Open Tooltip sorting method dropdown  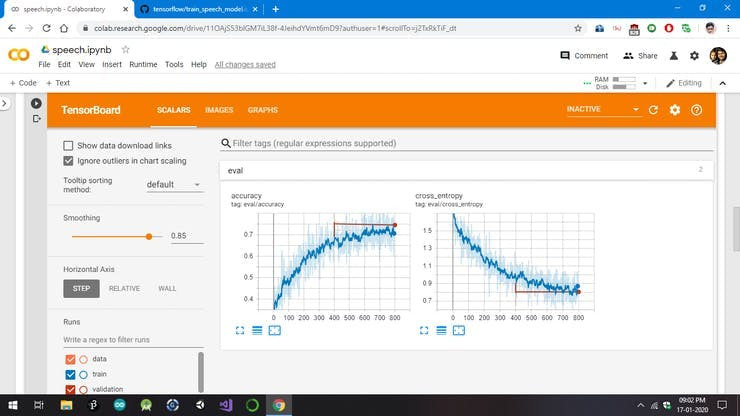pos(174,185)
